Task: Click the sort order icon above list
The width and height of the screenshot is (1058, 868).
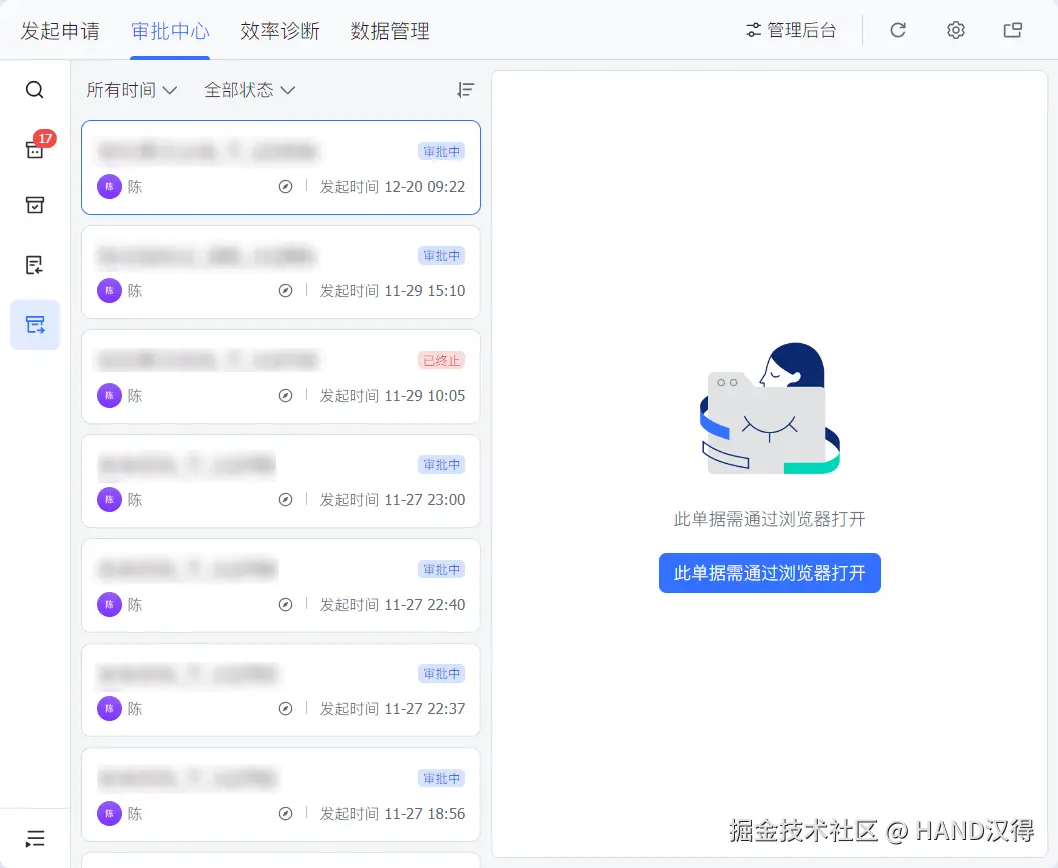Action: pyautogui.click(x=466, y=90)
